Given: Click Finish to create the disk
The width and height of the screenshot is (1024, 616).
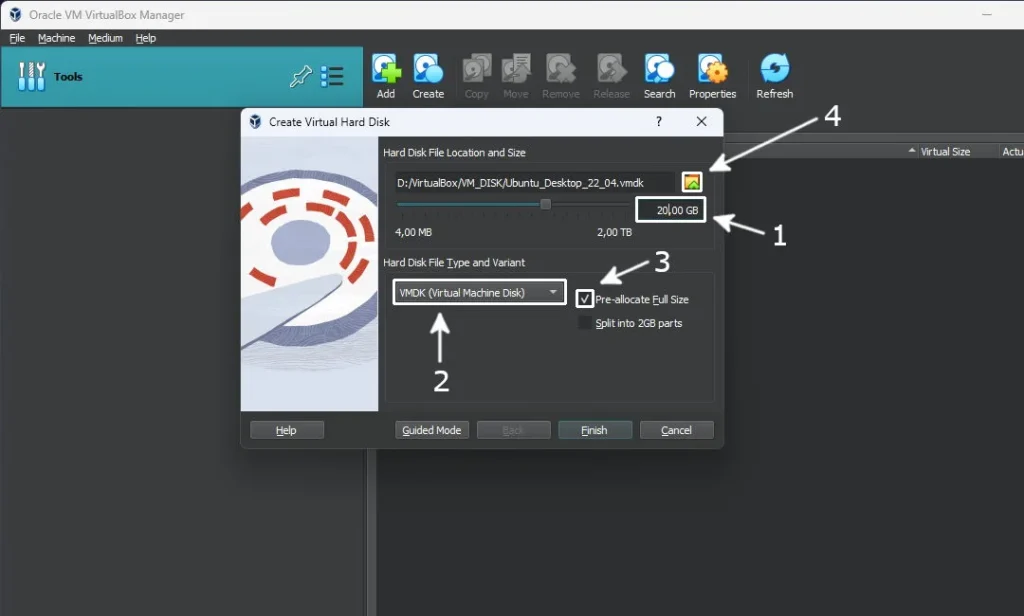Looking at the screenshot, I should tap(595, 430).
